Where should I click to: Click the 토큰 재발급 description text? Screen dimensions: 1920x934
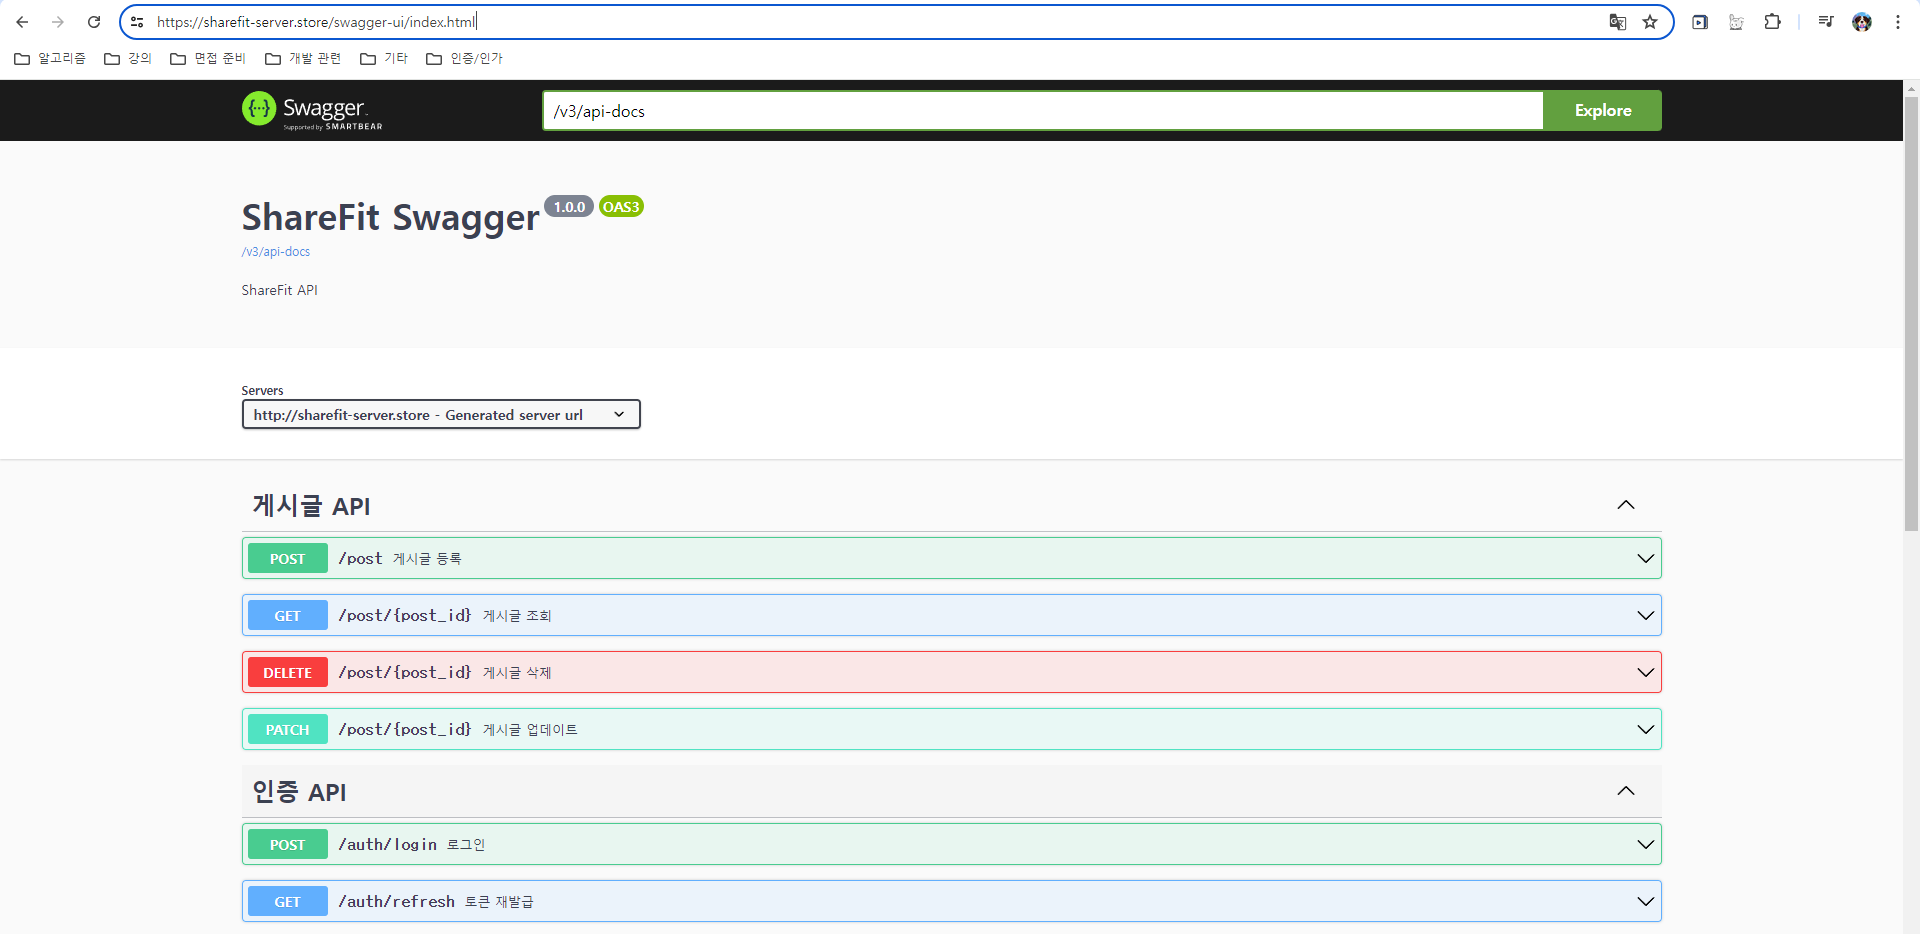pyautogui.click(x=499, y=902)
